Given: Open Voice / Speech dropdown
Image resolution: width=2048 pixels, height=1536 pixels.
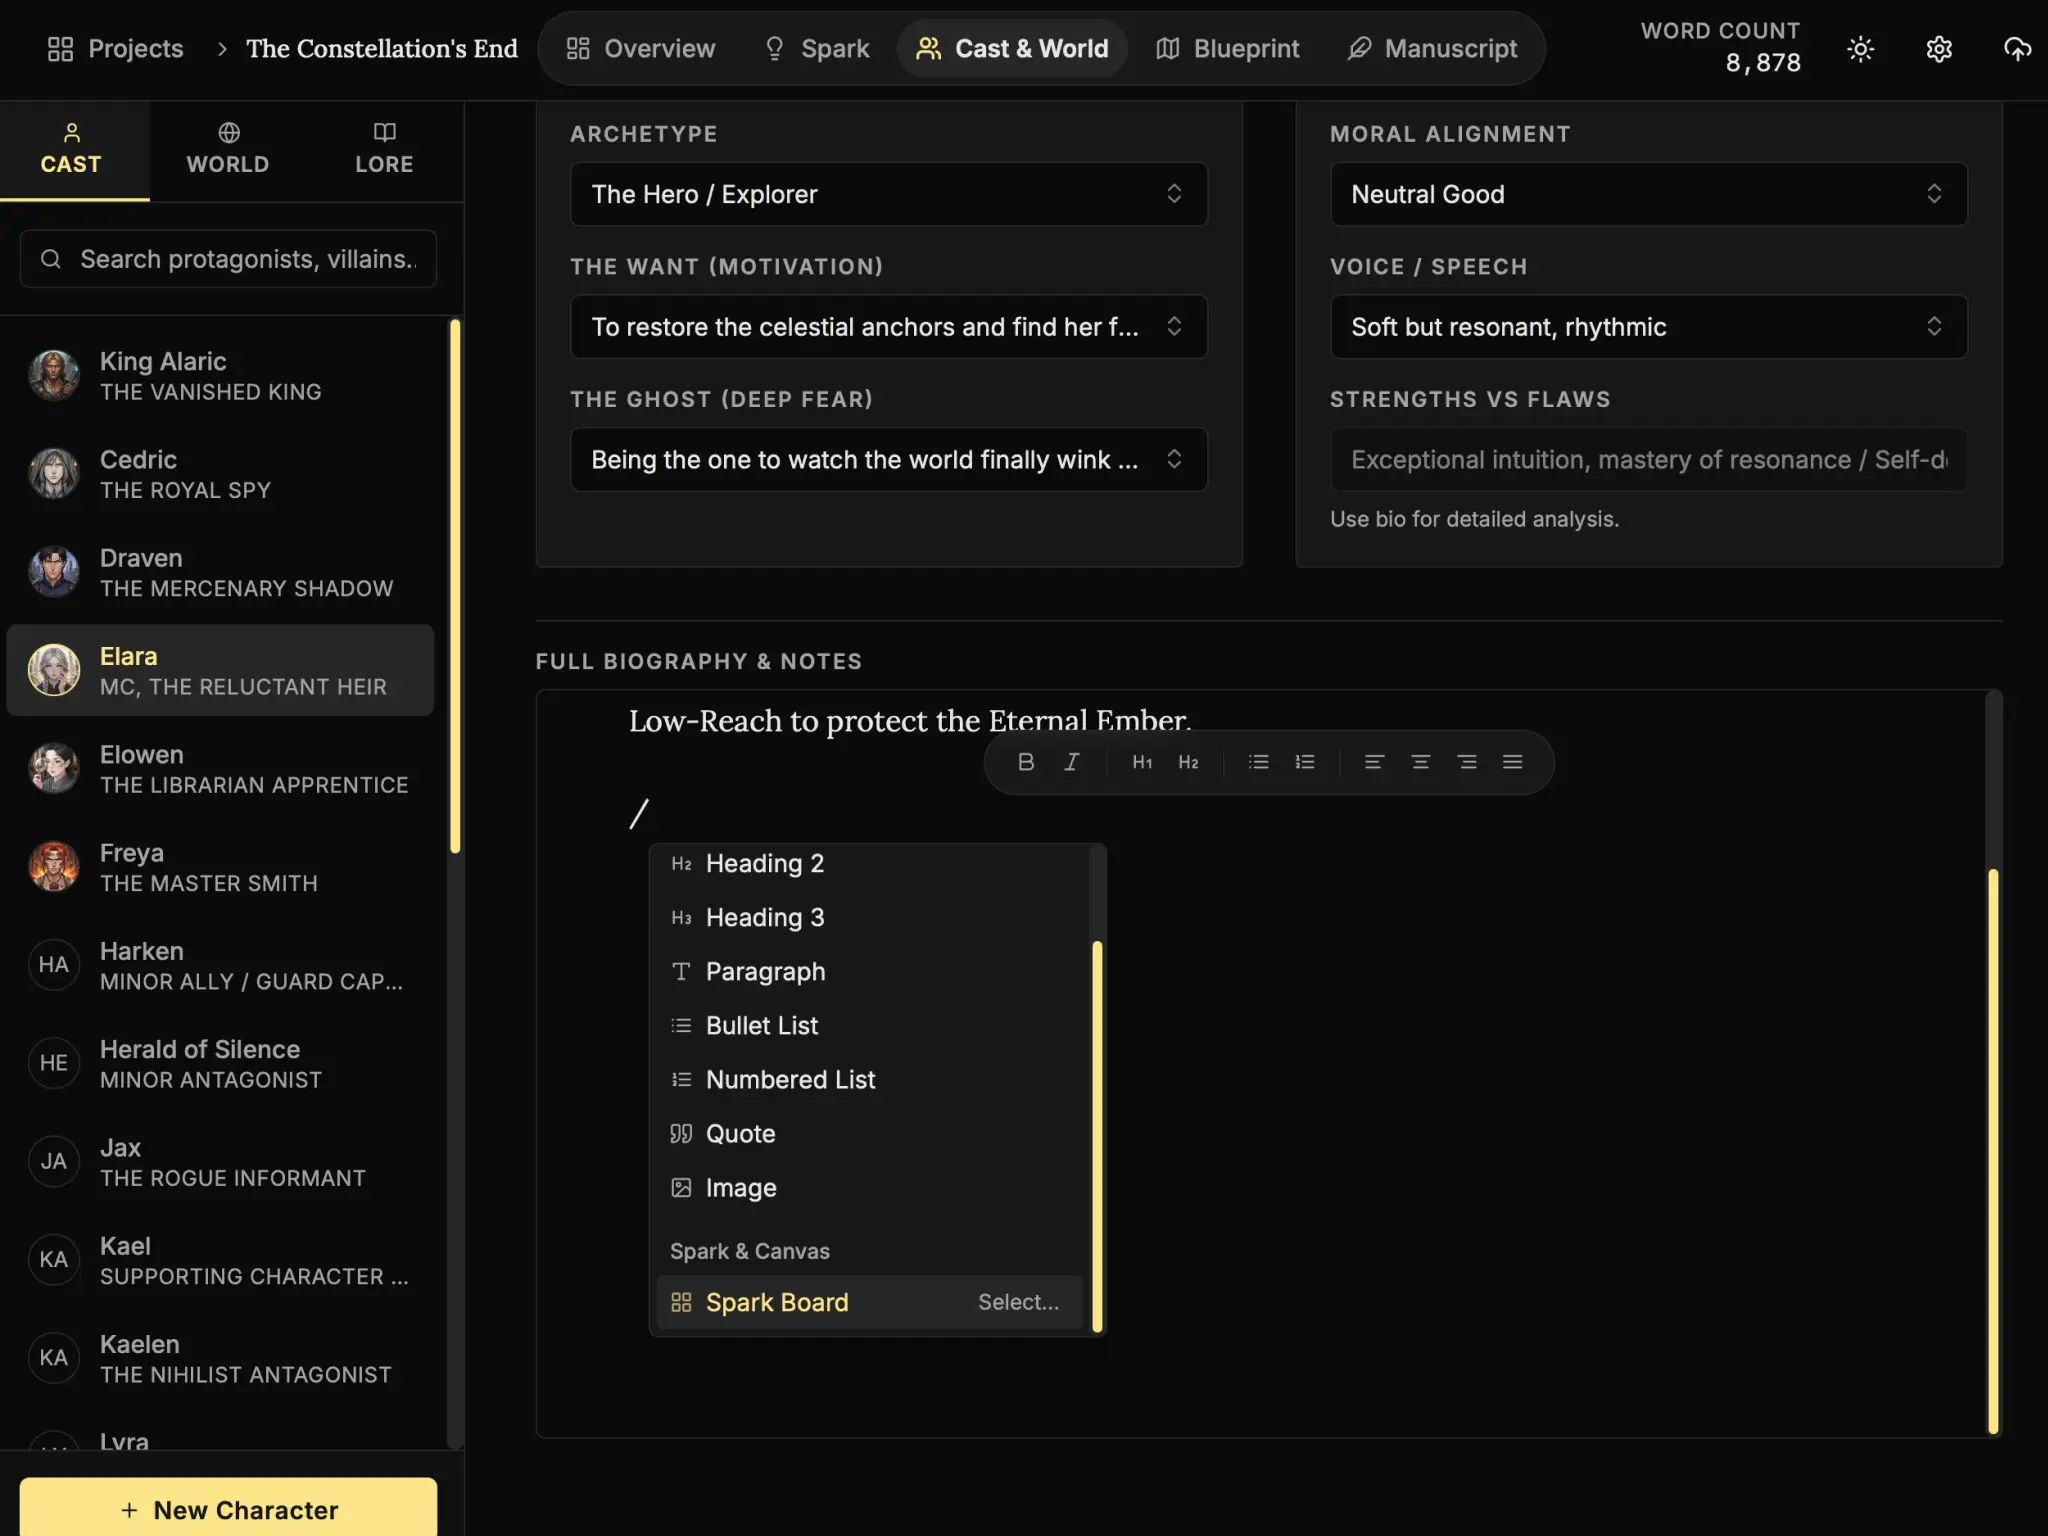Looking at the screenshot, I should pos(1647,327).
